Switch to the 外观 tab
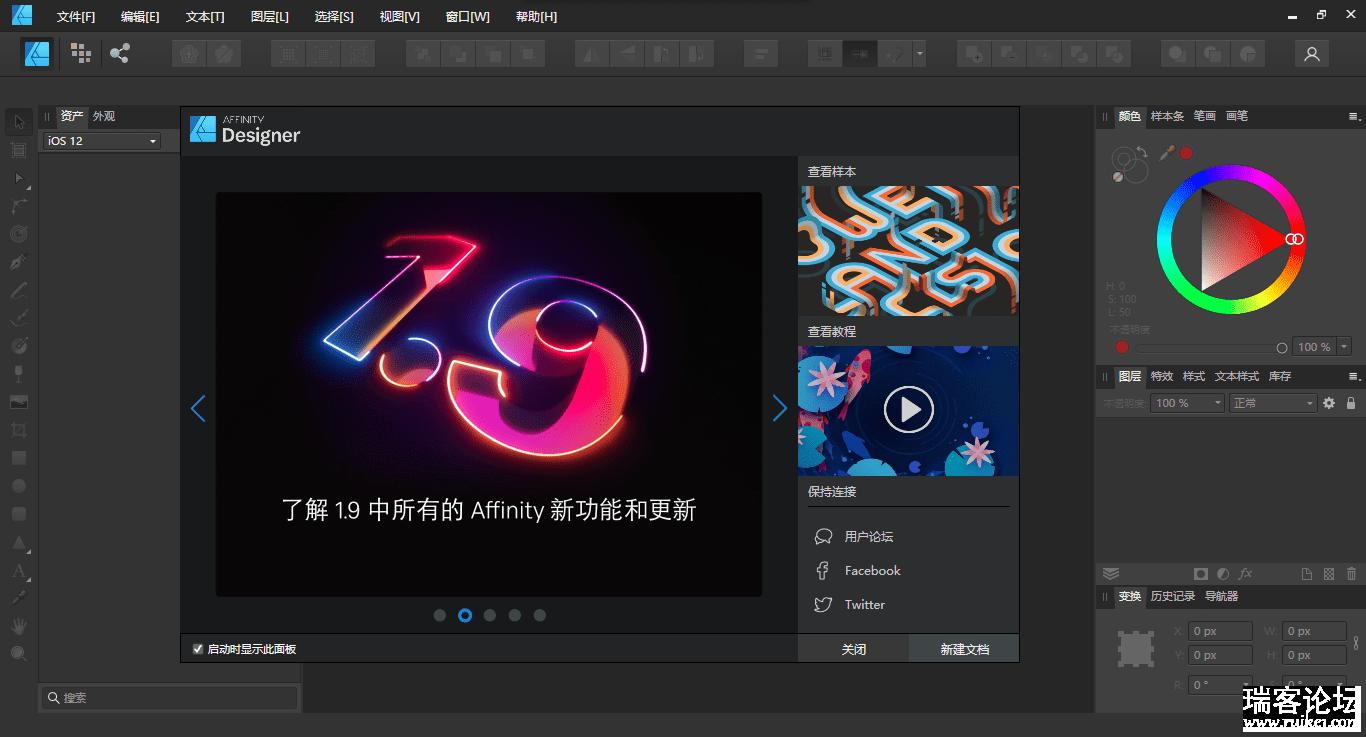The image size is (1366, 737). point(104,116)
